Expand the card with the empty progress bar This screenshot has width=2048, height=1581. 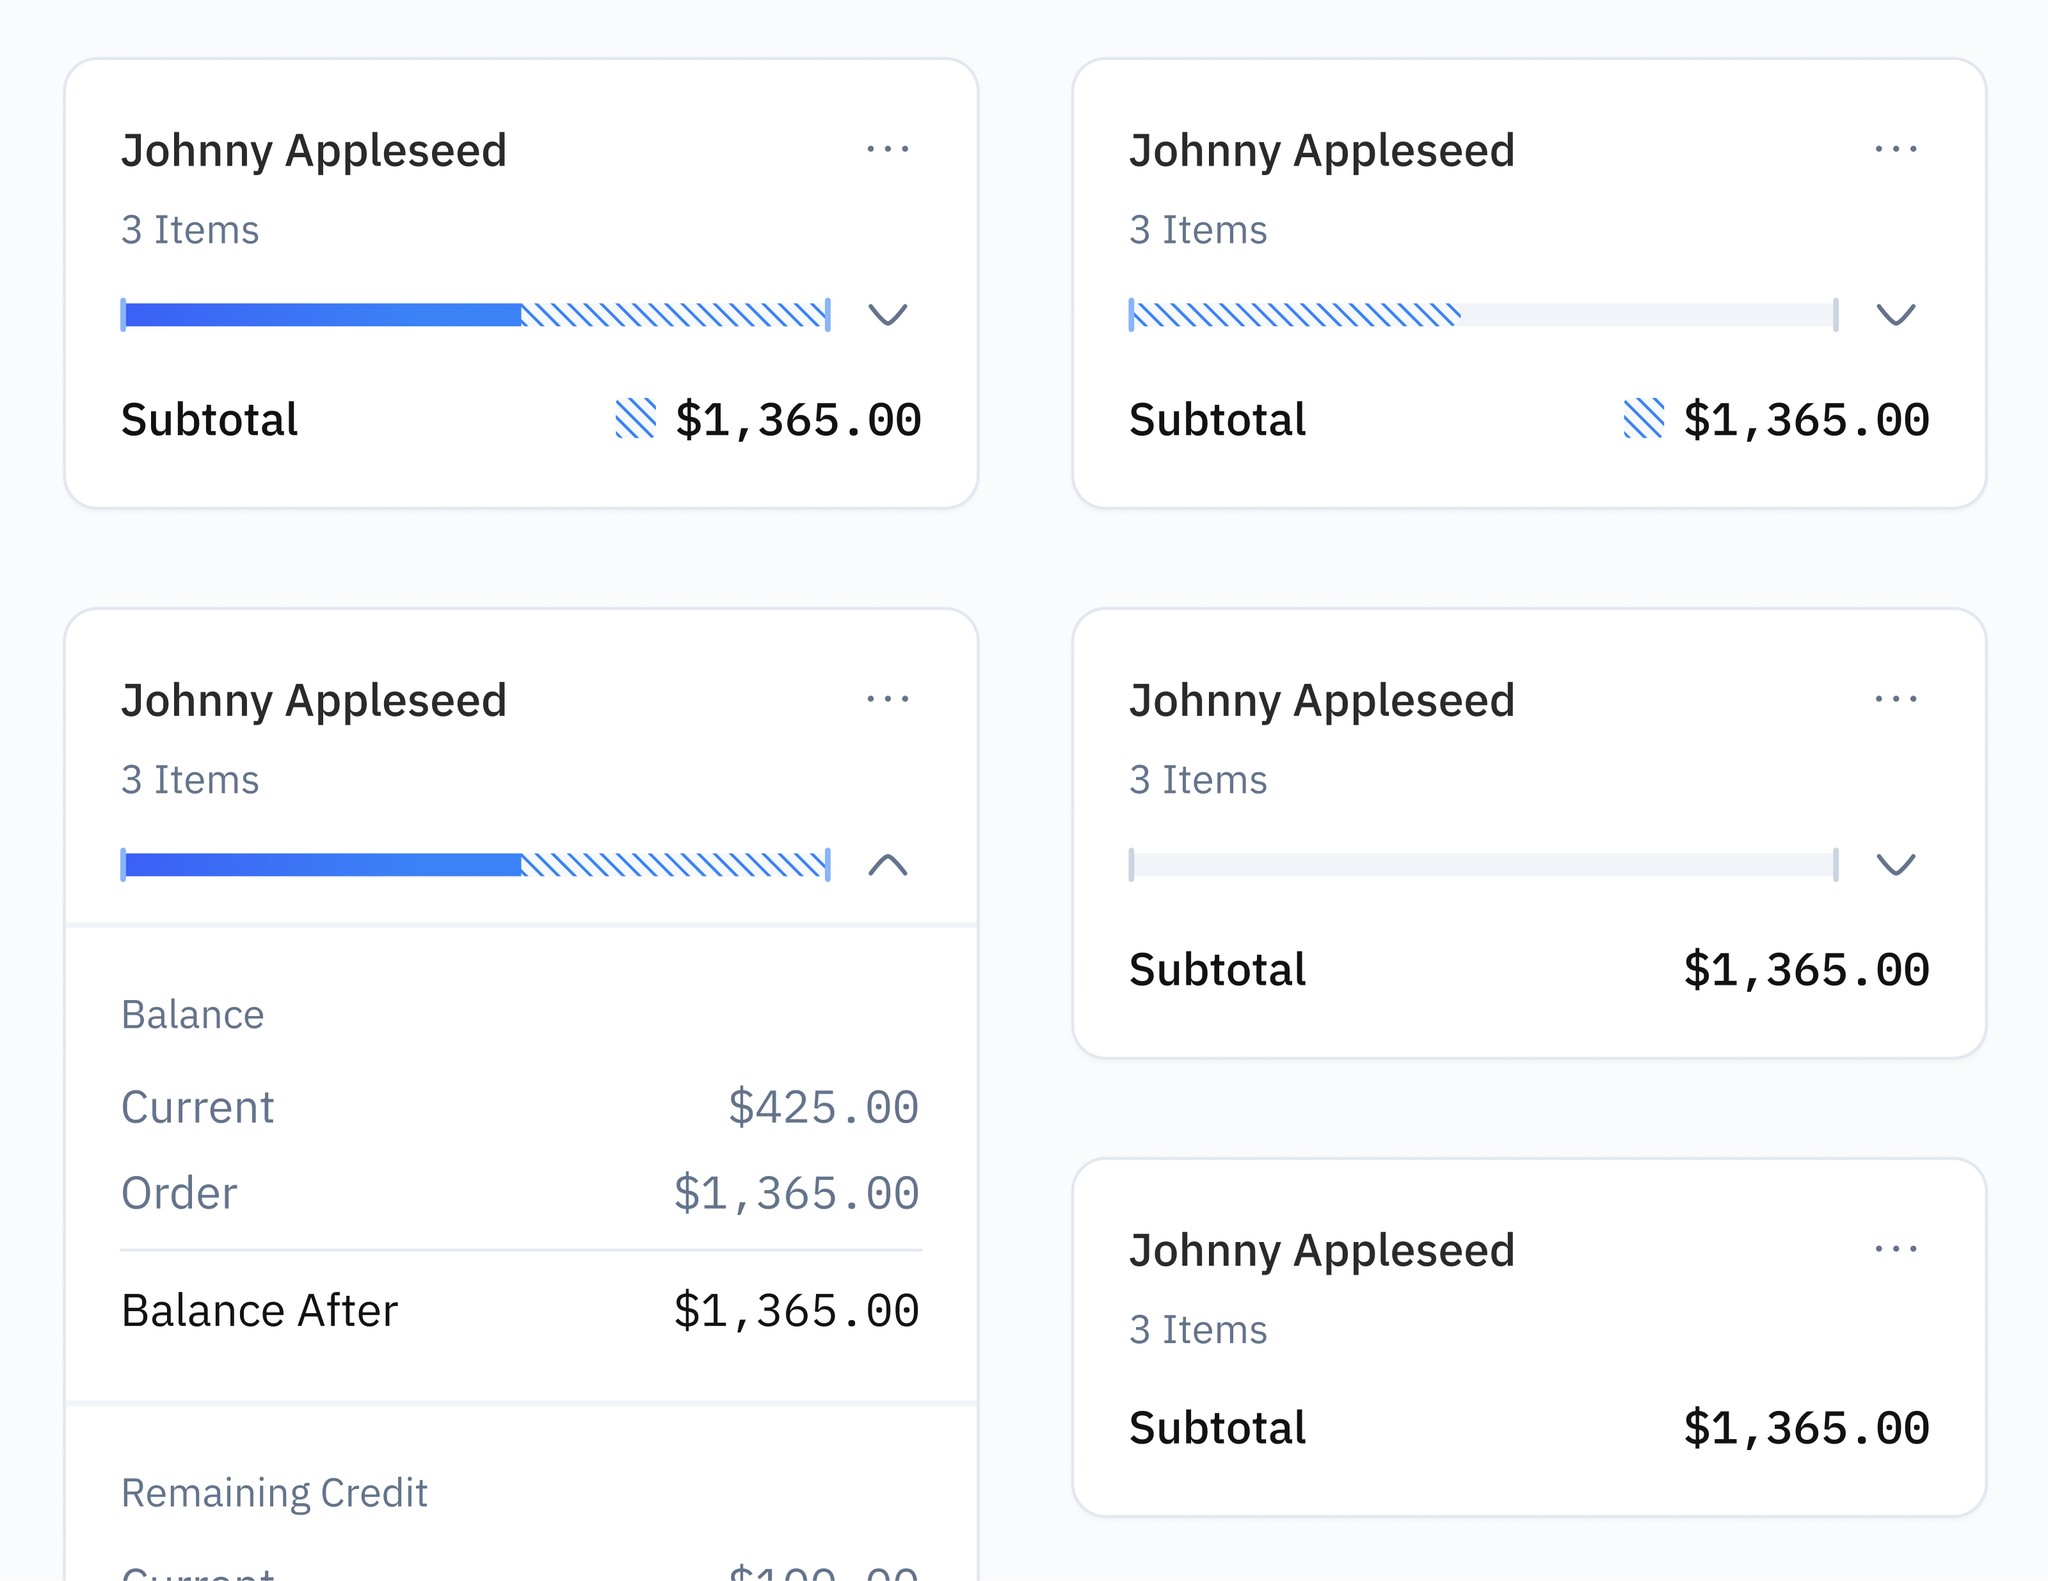pos(1895,864)
